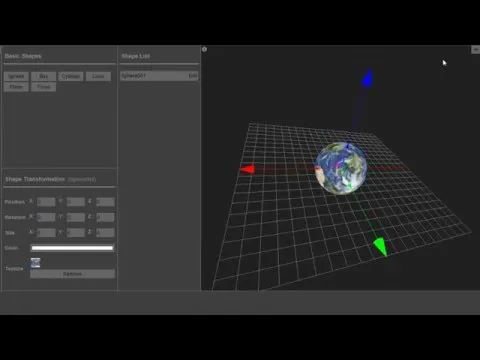The height and width of the screenshot is (360, 480).
Task: Click the Size Z input field
Action: tap(105, 232)
